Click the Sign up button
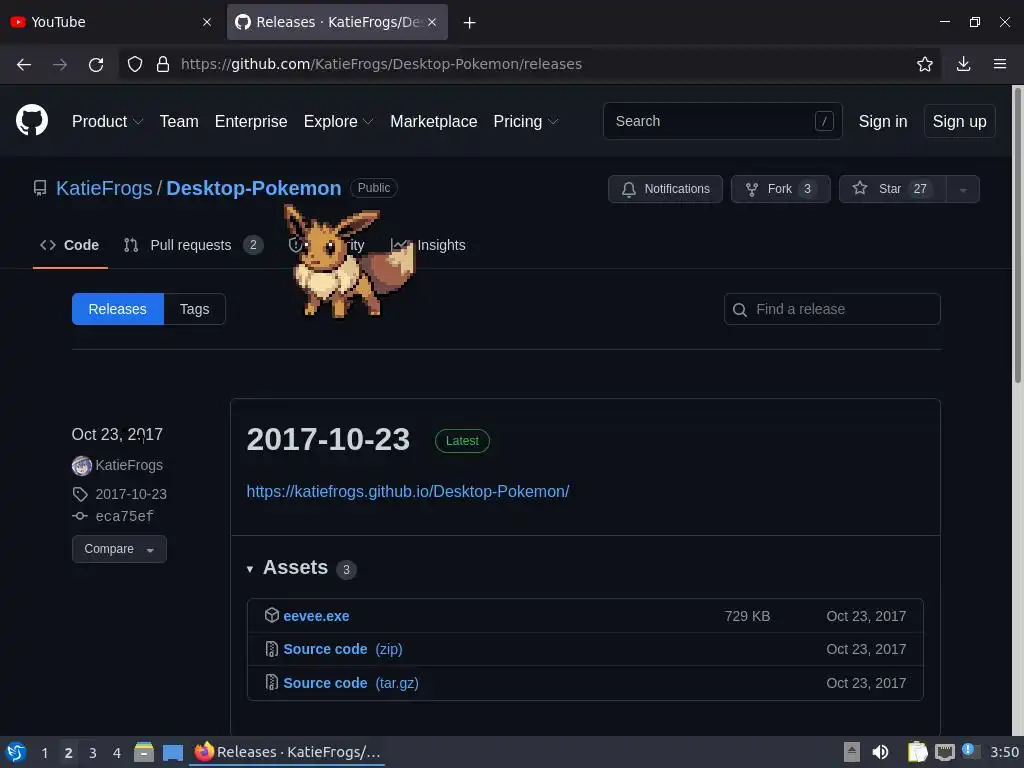Image resolution: width=1024 pixels, height=768 pixels. tap(959, 121)
